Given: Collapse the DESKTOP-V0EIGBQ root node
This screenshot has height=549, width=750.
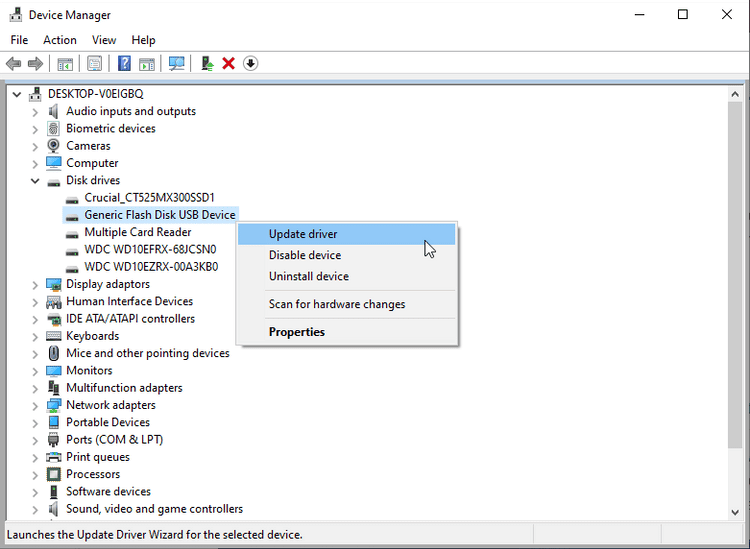Looking at the screenshot, I should [x=17, y=94].
